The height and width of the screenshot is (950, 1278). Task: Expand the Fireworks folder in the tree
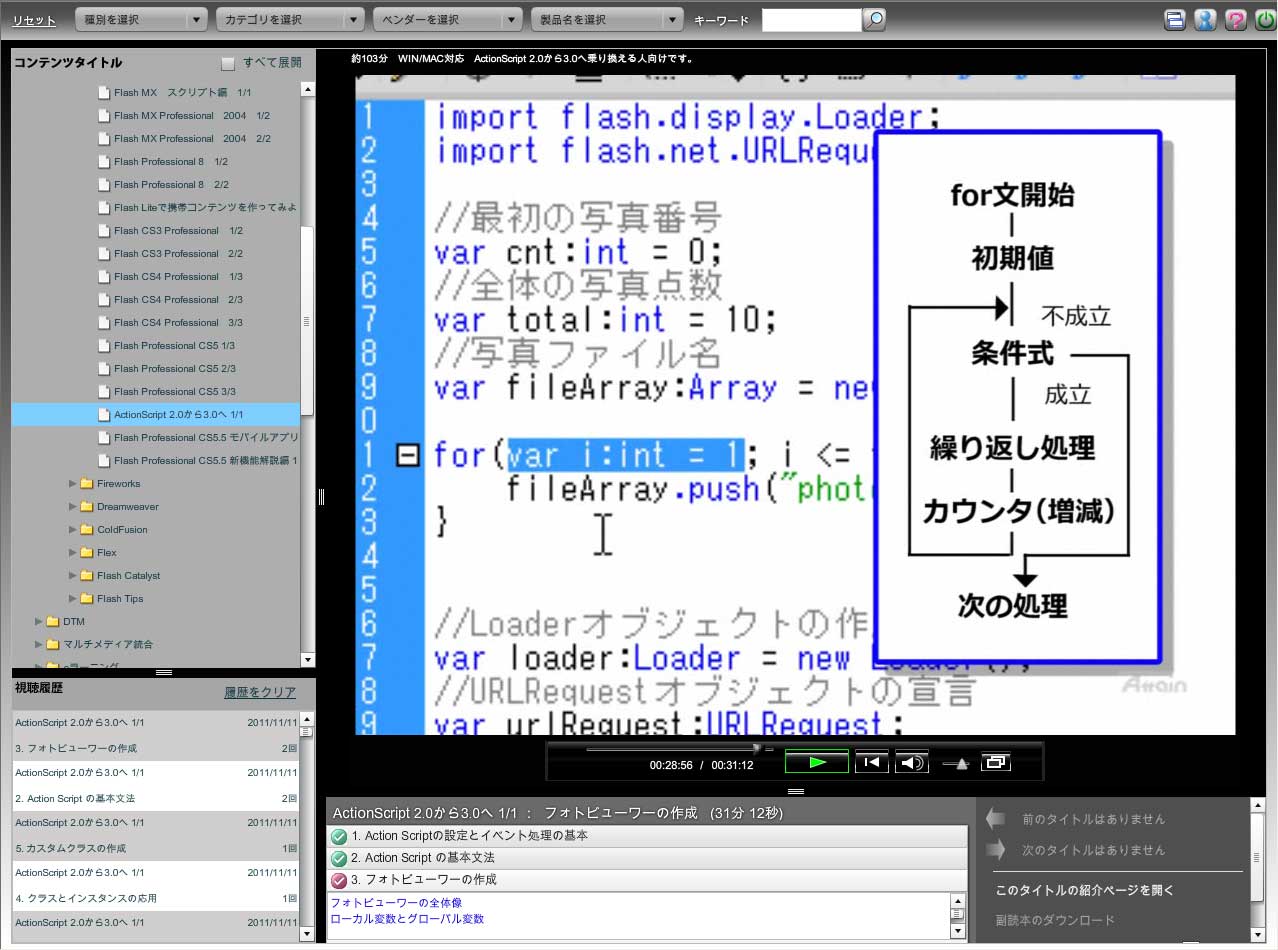[73, 484]
